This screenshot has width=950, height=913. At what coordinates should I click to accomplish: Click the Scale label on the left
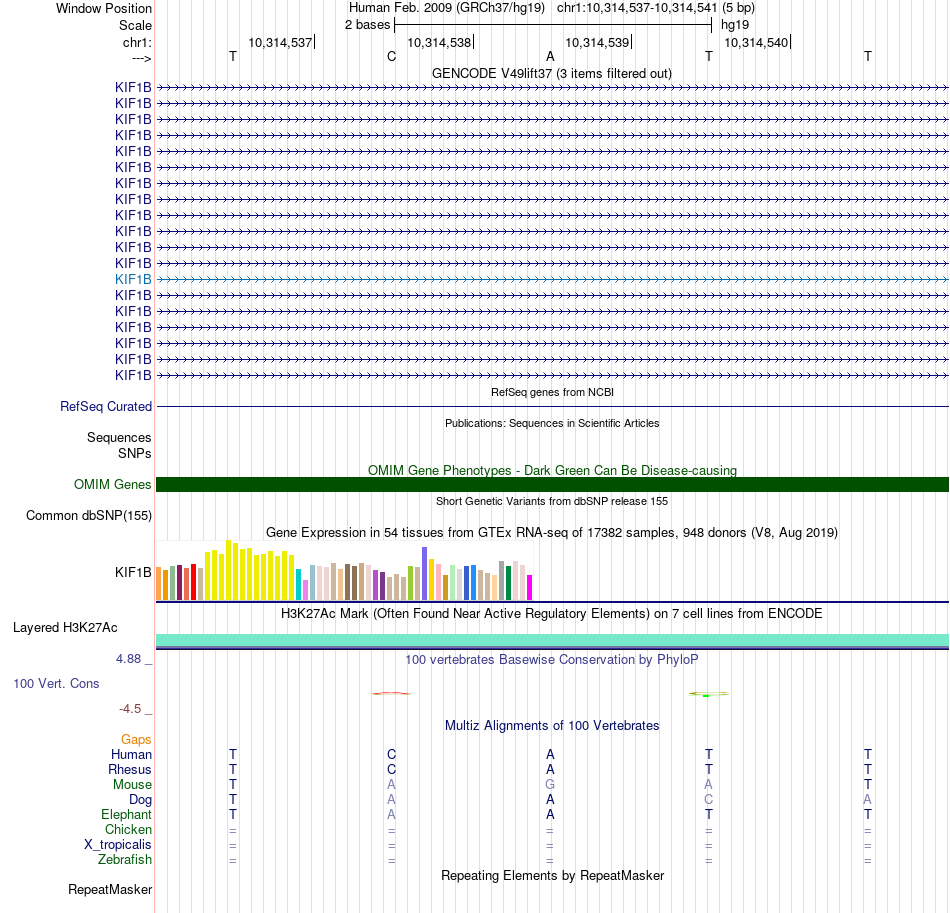tap(135, 25)
